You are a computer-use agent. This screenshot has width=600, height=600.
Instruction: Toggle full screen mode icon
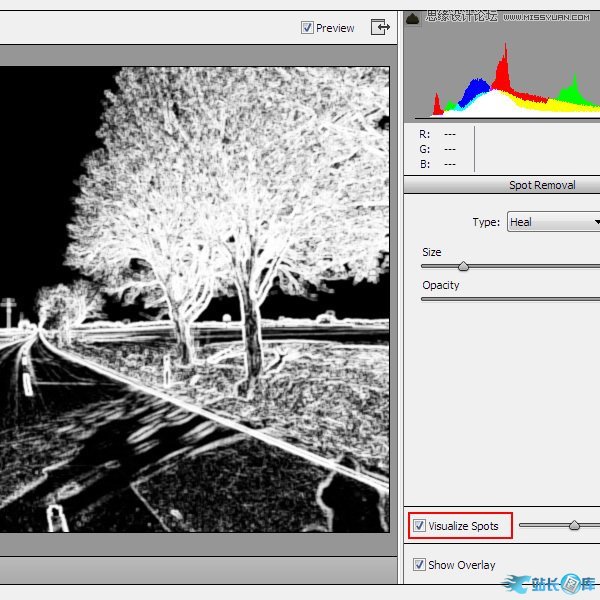(380, 27)
